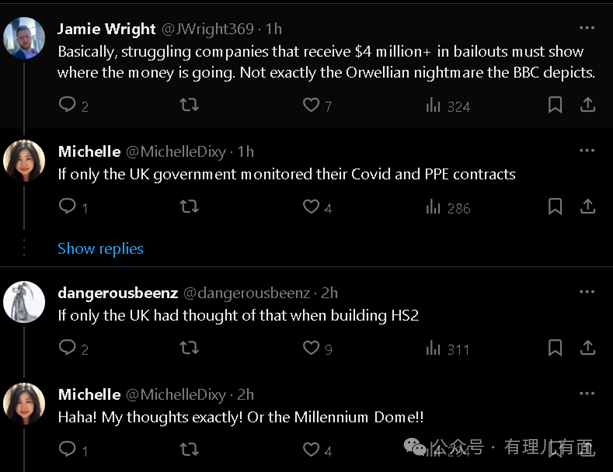Open more options on Jamie Wright's tweet
This screenshot has height=472, width=613.
point(586,27)
